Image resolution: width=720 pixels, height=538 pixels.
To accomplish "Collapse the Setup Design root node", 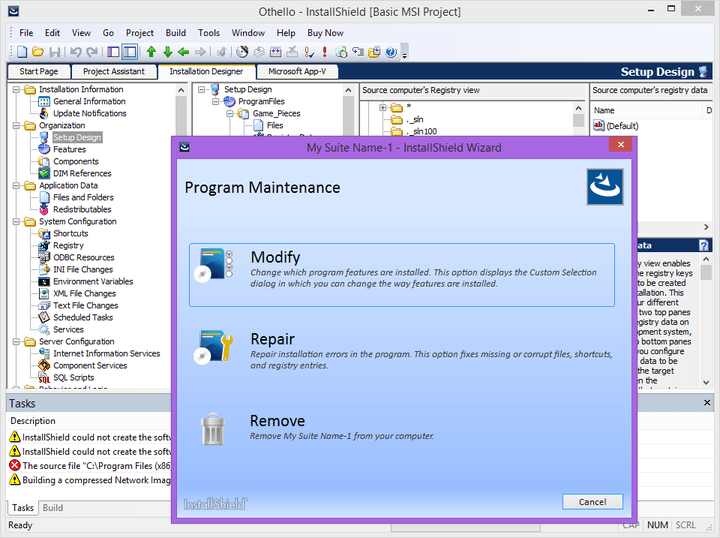I will (x=201, y=90).
